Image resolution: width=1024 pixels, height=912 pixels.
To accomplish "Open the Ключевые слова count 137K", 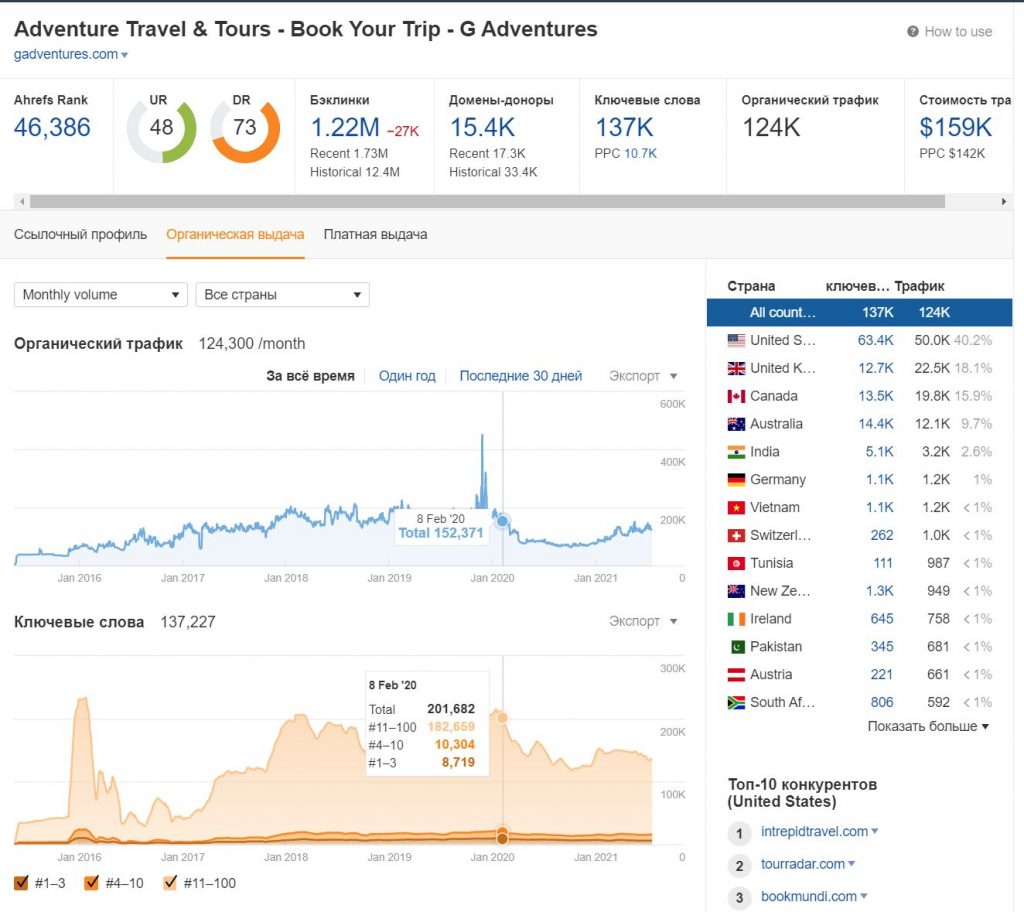I will click(624, 127).
